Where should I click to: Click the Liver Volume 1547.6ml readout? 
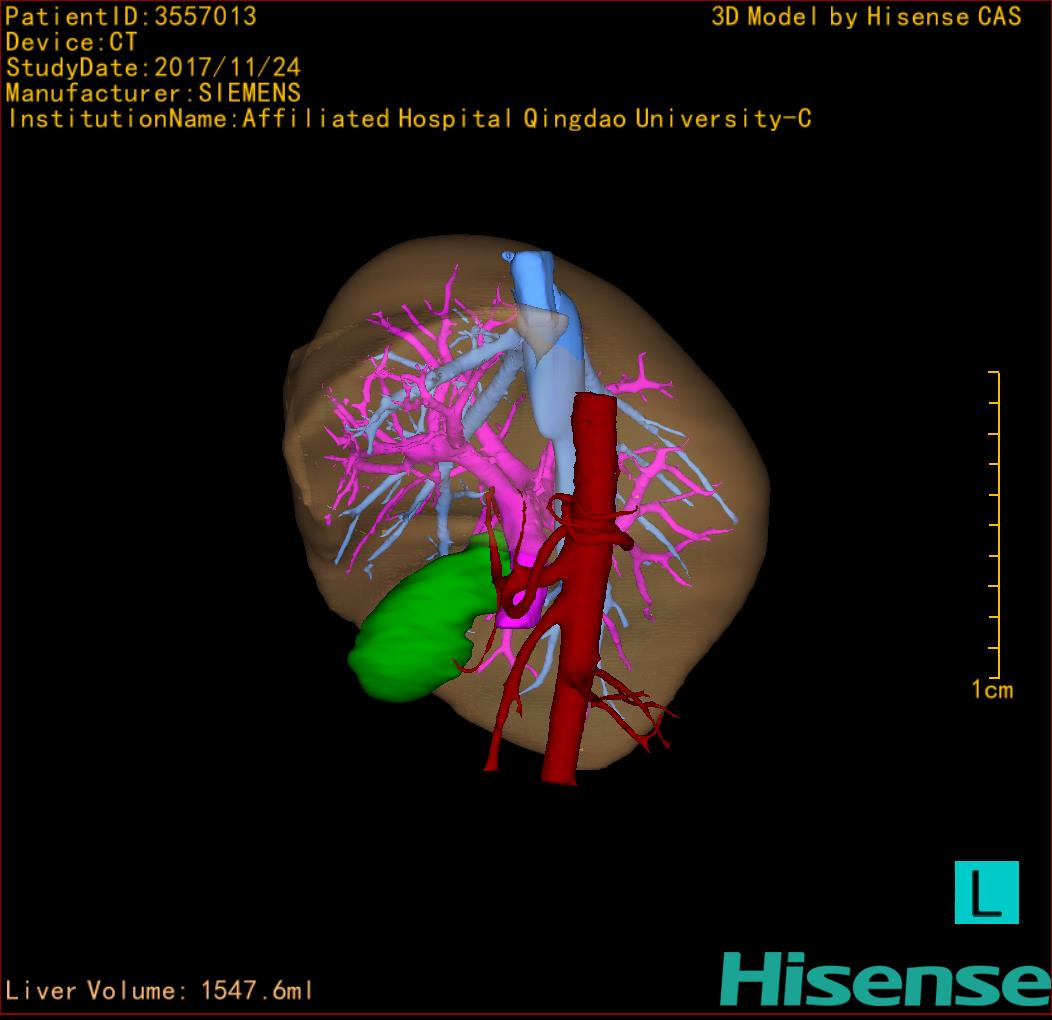pyautogui.click(x=160, y=991)
